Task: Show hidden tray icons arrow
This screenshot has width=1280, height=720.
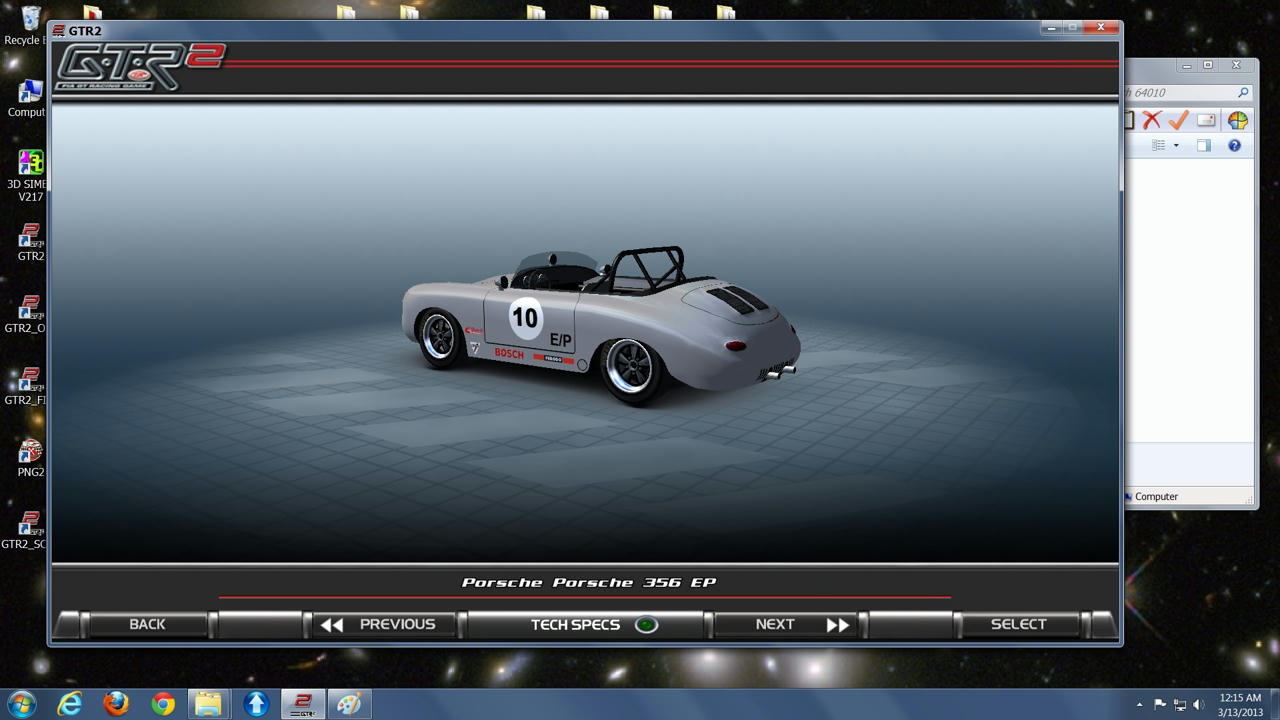Action: point(1139,705)
